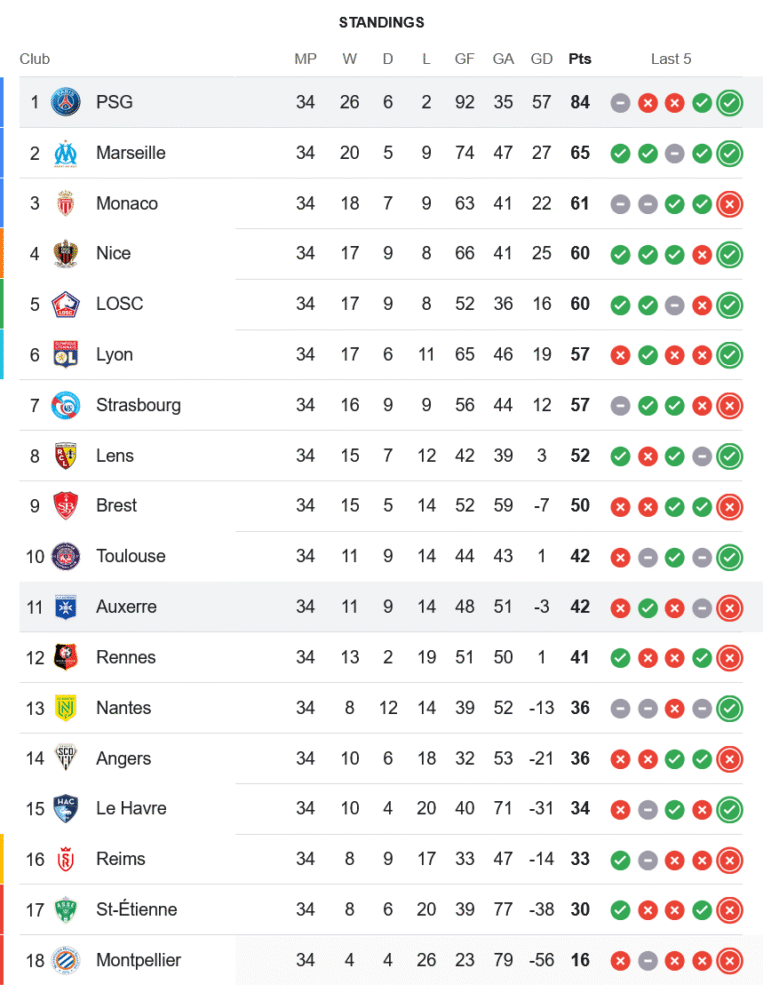Image resolution: width=763 pixels, height=1000 pixels.
Task: Open the Nice team link
Action: 113,253
